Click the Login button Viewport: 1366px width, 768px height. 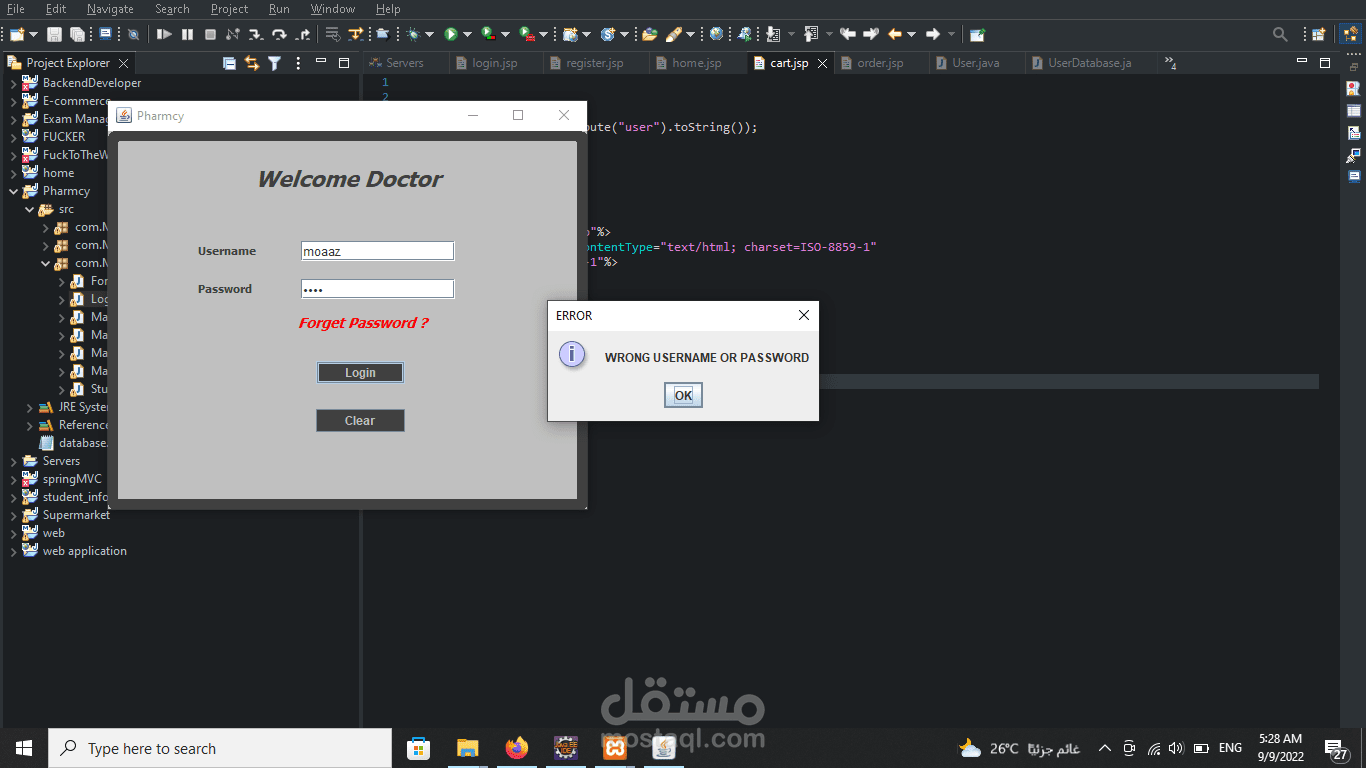point(360,373)
